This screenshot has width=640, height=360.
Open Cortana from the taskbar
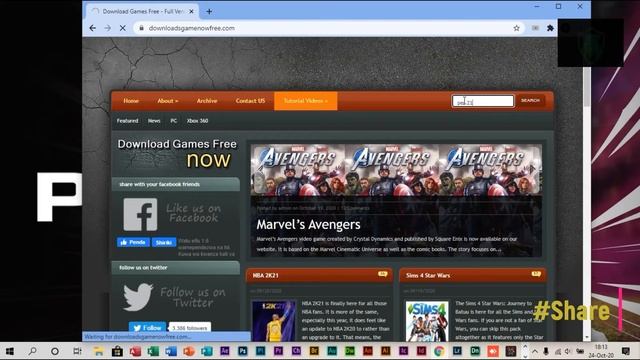click(x=55, y=351)
